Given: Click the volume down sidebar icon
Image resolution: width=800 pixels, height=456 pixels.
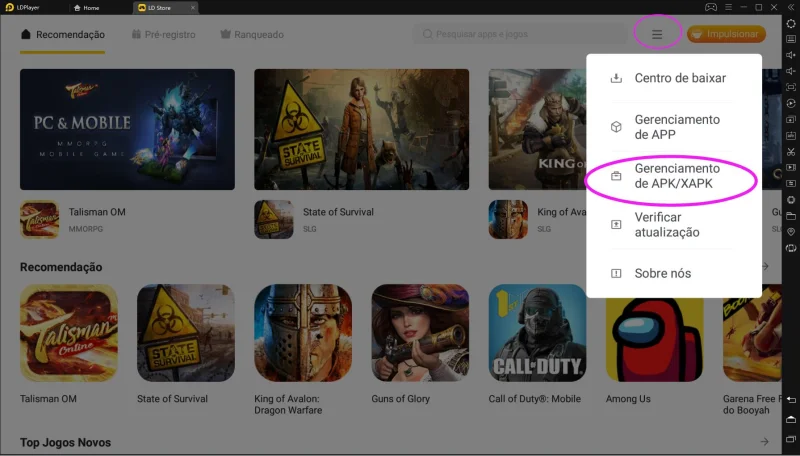Looking at the screenshot, I should (x=791, y=71).
